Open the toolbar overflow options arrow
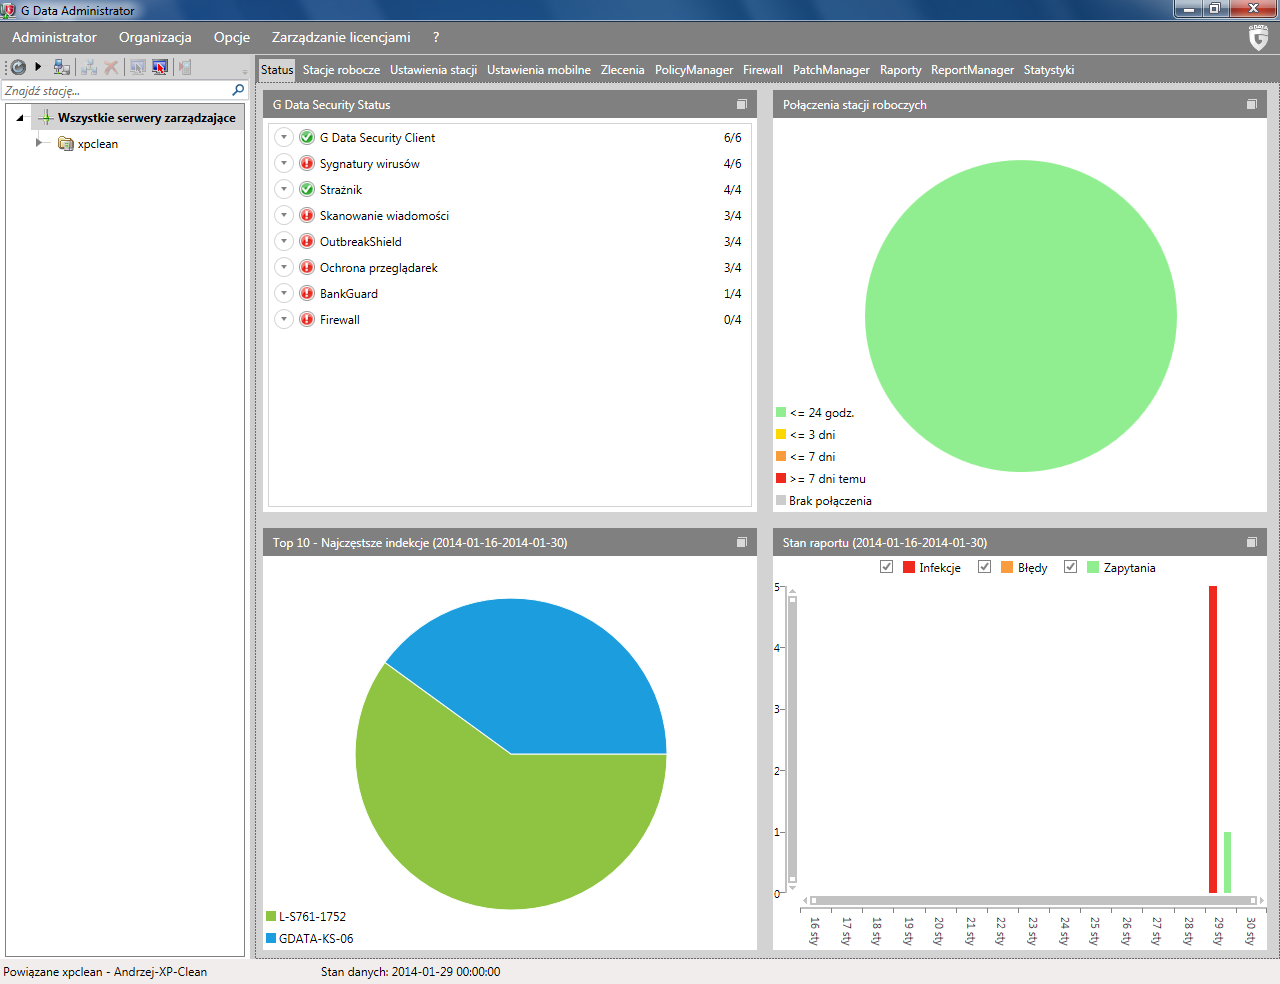1280x984 pixels. point(245,71)
